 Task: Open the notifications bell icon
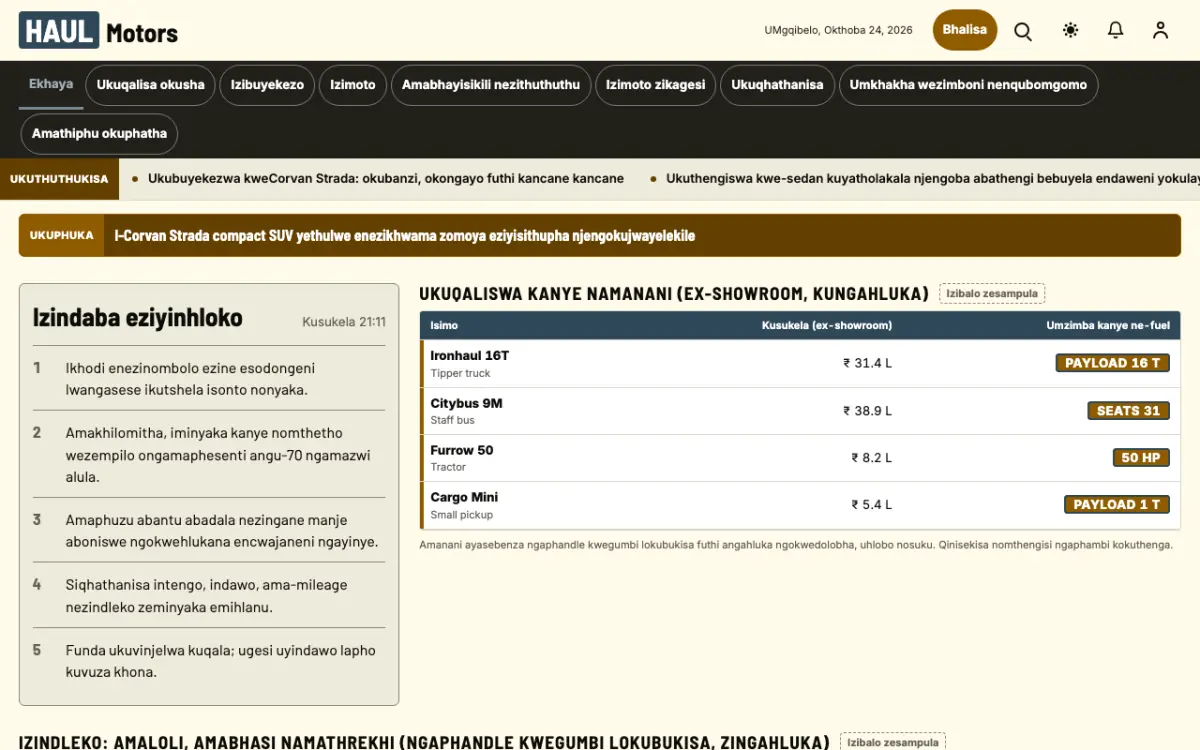pyautogui.click(x=1116, y=30)
